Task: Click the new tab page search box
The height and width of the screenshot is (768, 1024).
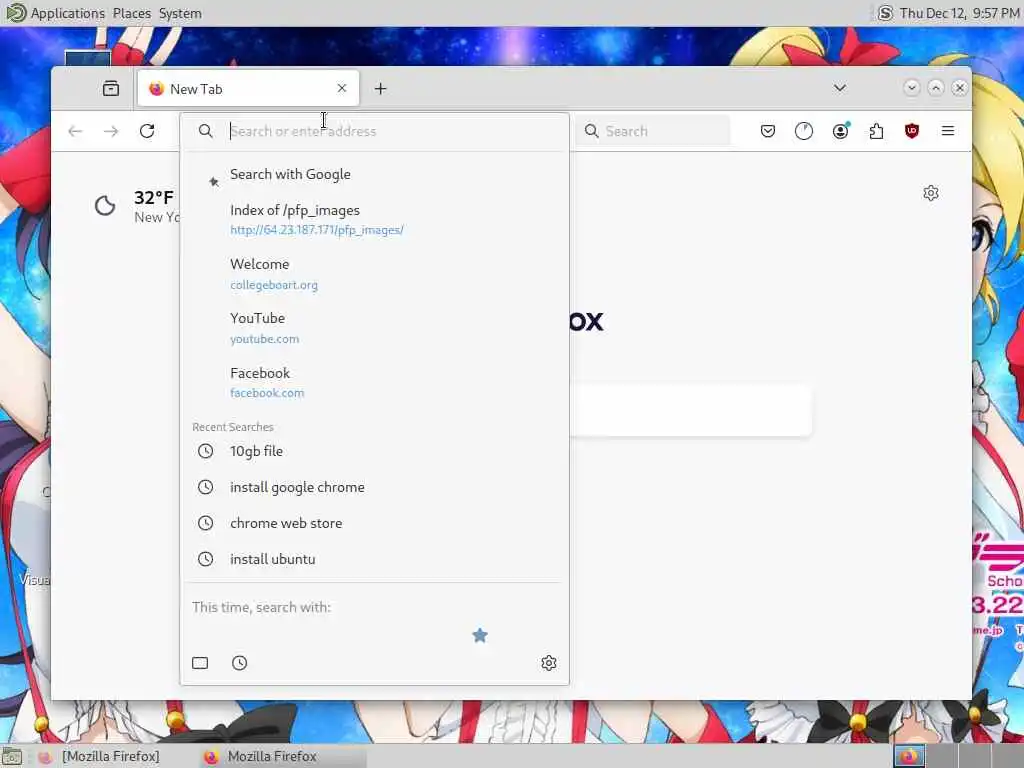Action: 690,410
